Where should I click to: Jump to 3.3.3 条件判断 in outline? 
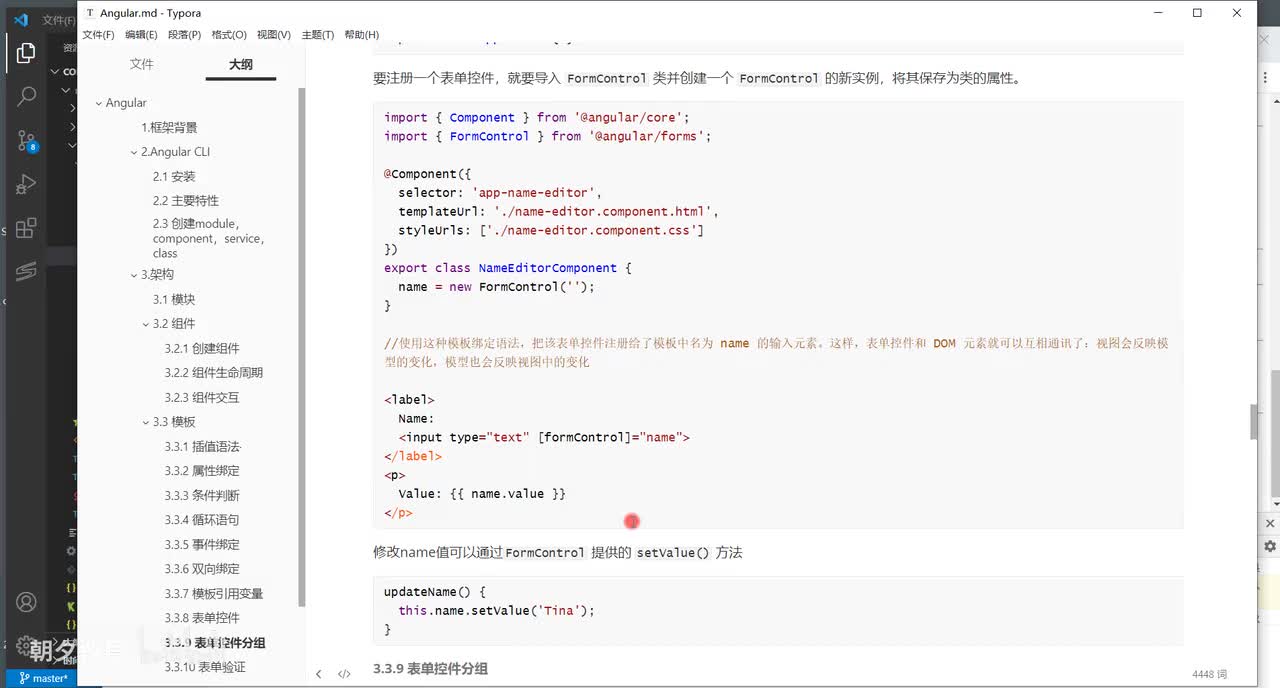coord(202,496)
